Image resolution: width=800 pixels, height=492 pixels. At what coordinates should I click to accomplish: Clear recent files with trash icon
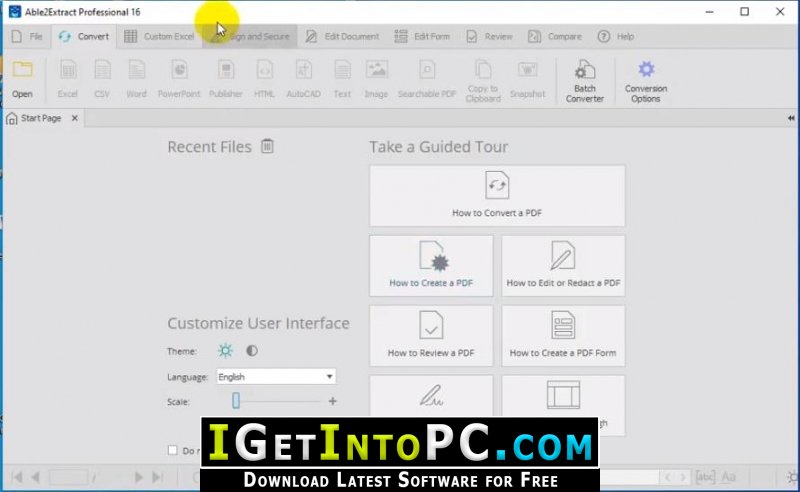267,146
